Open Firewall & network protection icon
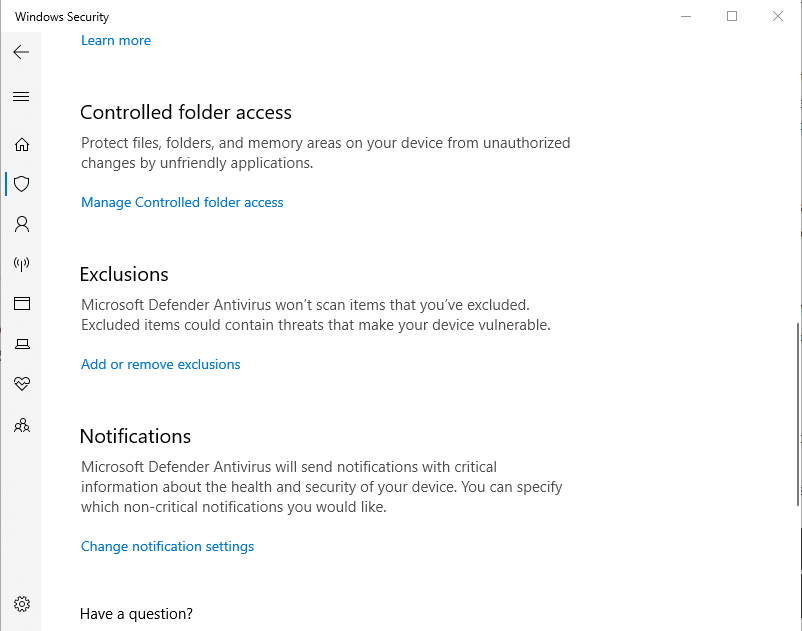Screen dimensions: 802x631 [21, 264]
